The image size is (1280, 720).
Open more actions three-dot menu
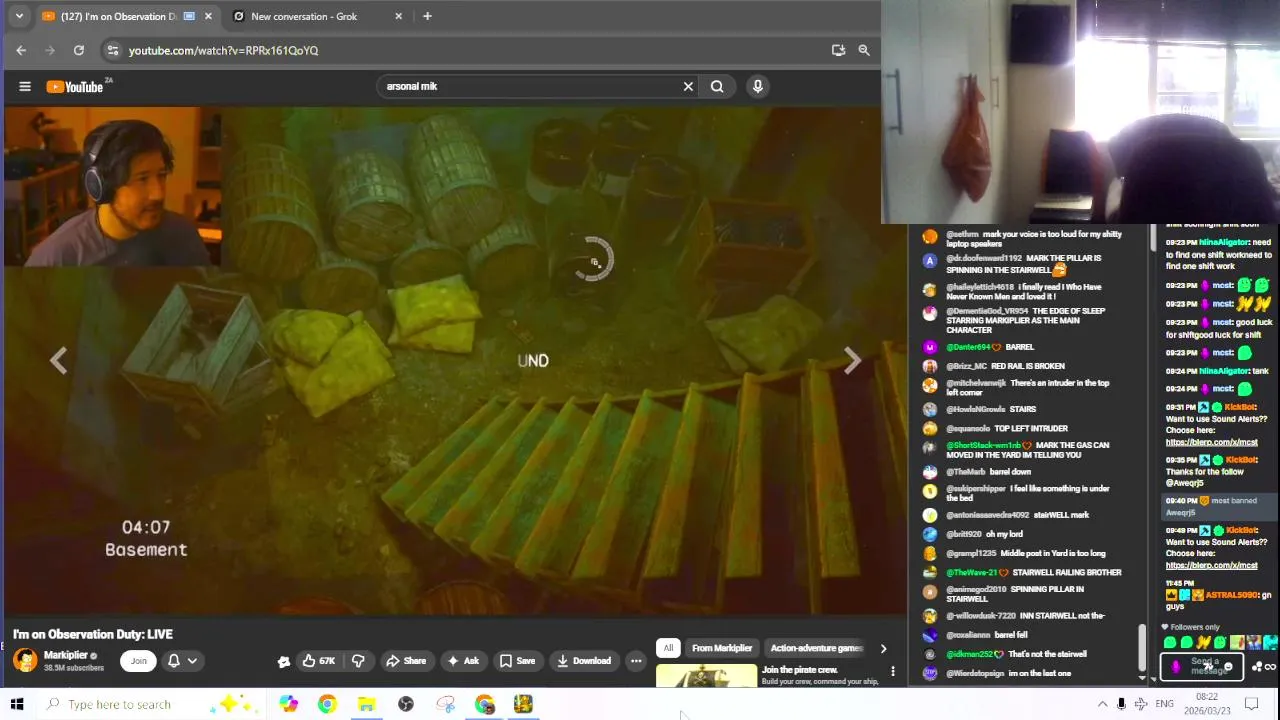[x=636, y=660]
